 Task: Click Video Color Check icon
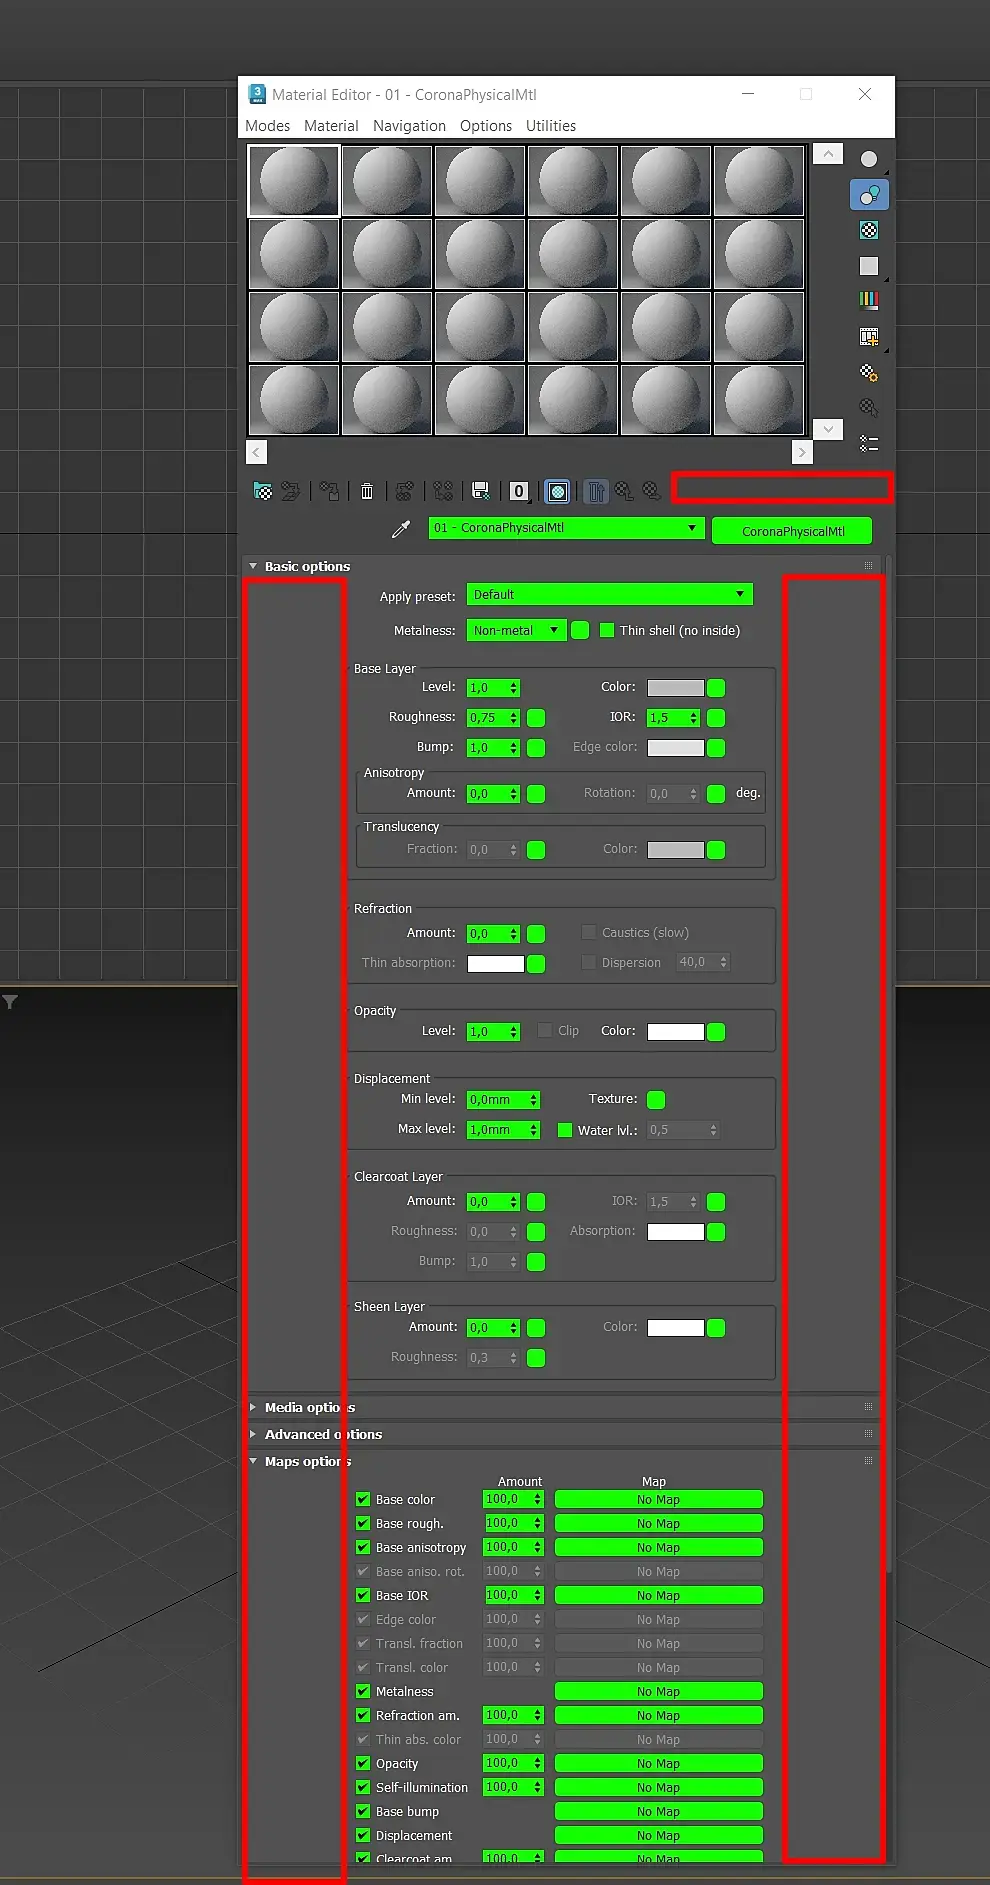click(869, 300)
